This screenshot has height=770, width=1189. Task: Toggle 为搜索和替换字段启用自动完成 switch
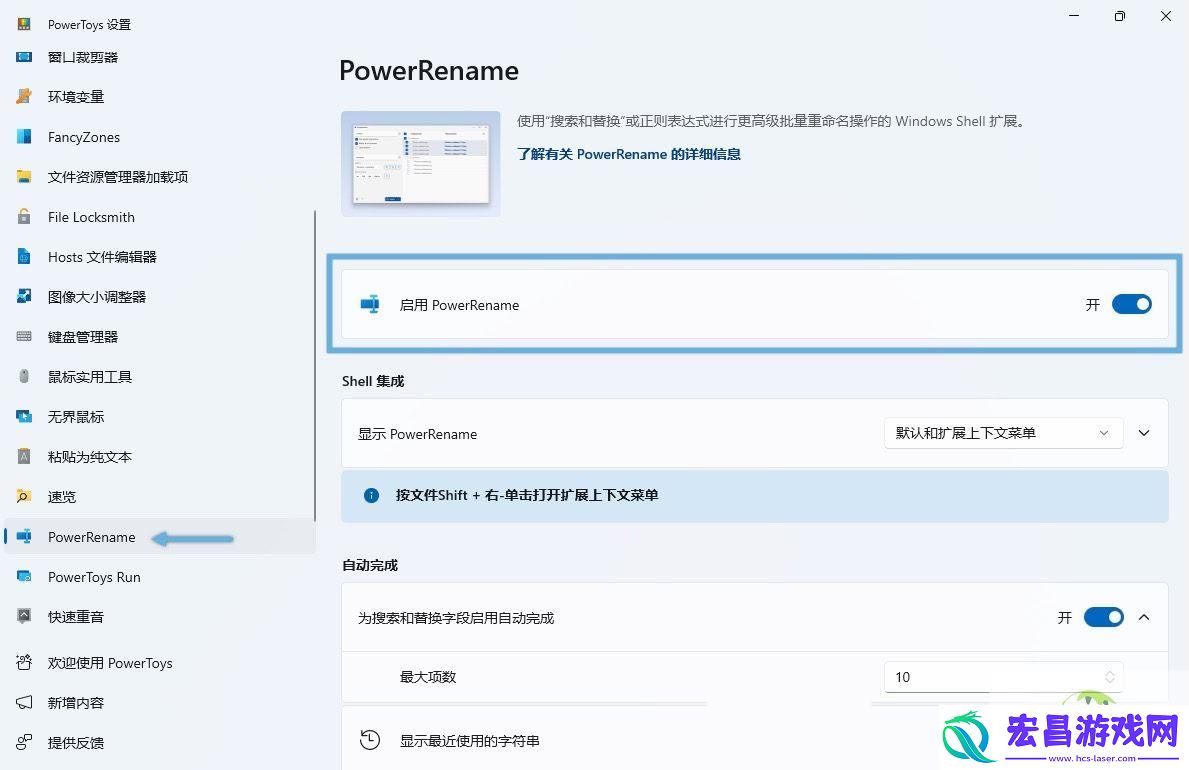1103,617
